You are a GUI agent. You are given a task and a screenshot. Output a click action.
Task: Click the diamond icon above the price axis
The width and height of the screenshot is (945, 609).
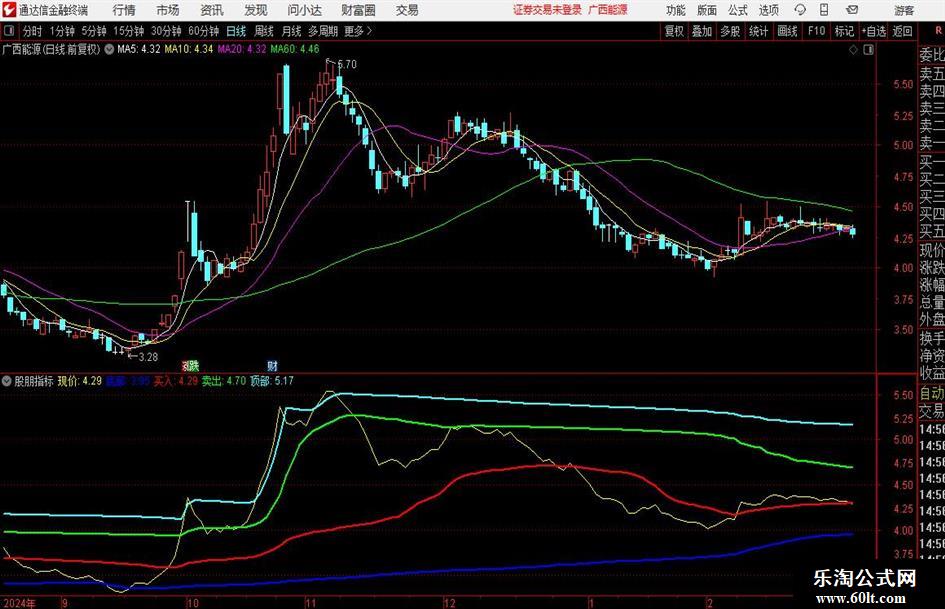click(853, 50)
